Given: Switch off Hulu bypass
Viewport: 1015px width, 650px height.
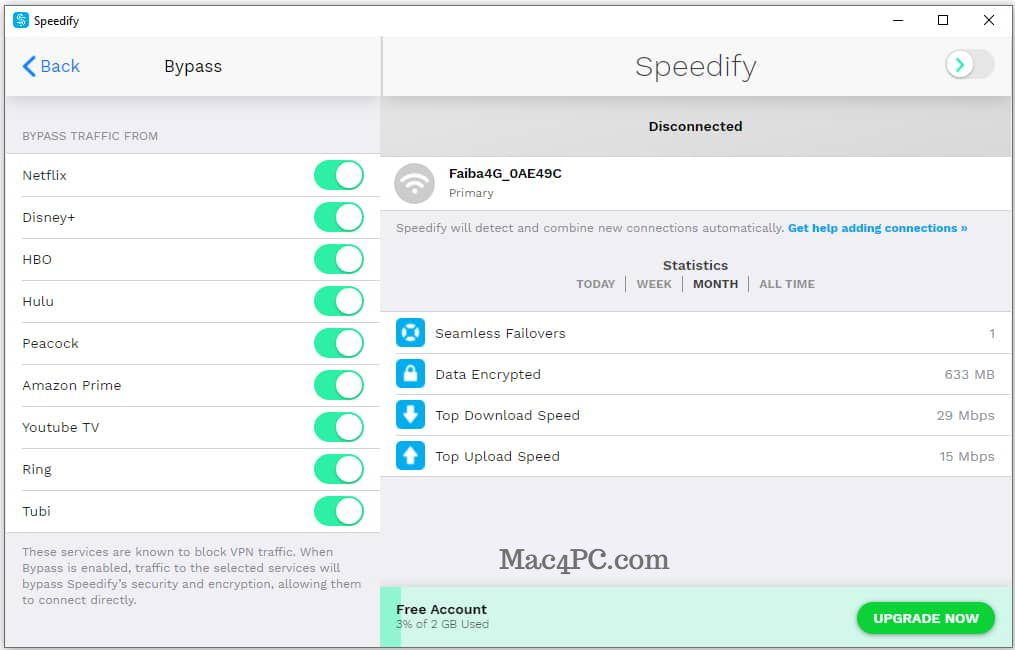Looking at the screenshot, I should coord(339,302).
